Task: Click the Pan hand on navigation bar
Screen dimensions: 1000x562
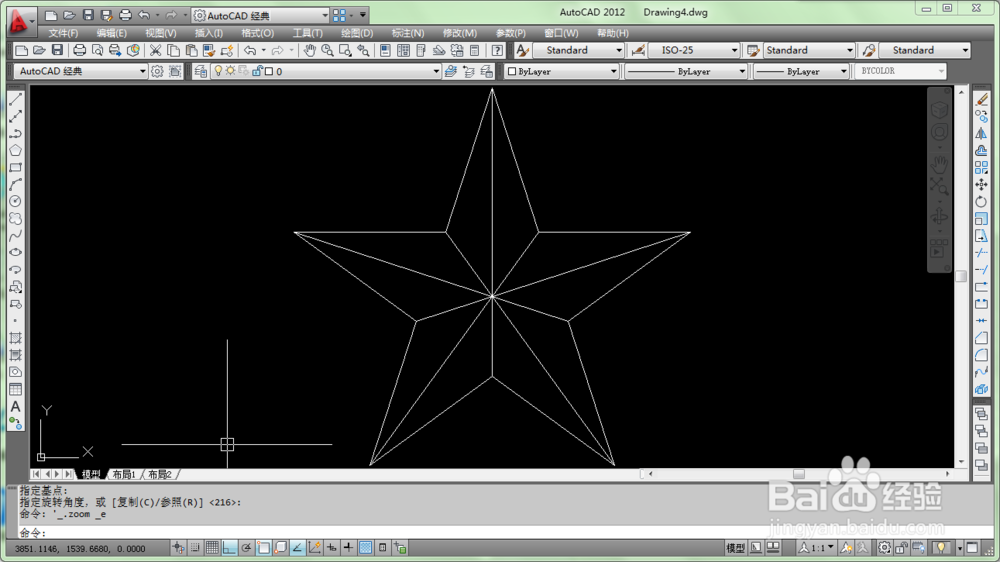Action: 939,165
